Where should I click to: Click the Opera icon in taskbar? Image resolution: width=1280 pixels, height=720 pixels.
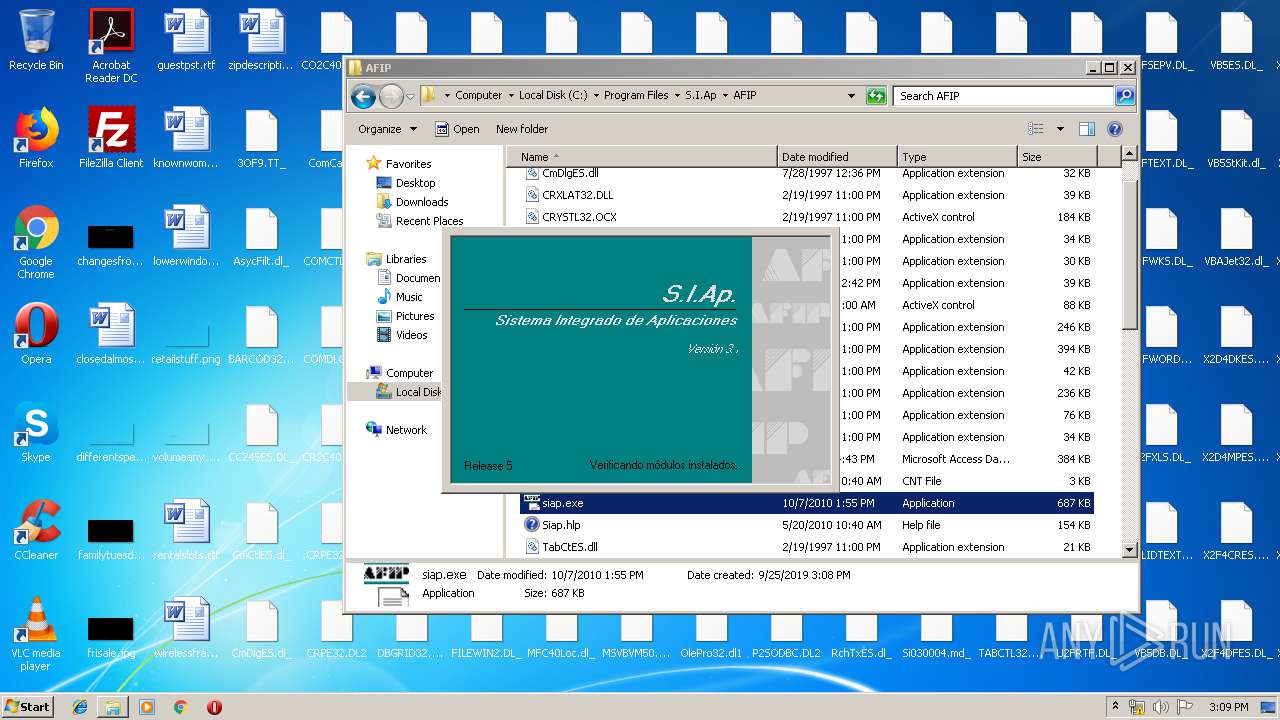(214, 707)
